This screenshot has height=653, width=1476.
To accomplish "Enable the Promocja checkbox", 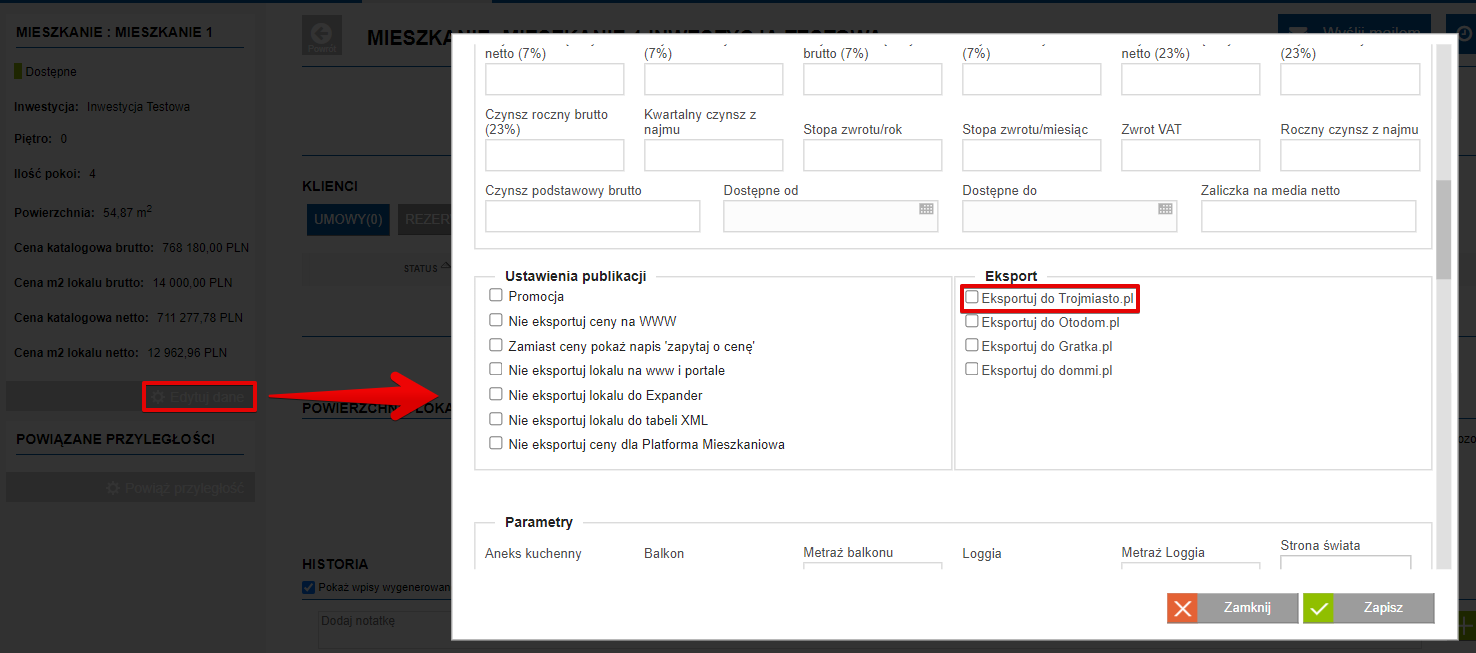I will [495, 295].
